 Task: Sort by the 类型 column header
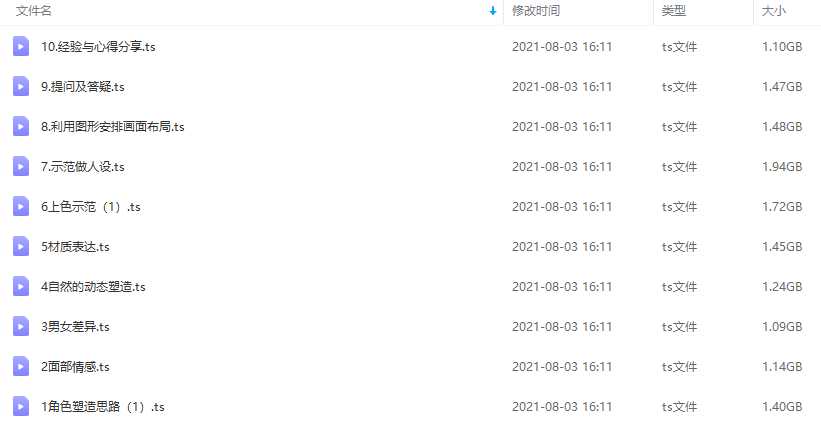(x=673, y=11)
